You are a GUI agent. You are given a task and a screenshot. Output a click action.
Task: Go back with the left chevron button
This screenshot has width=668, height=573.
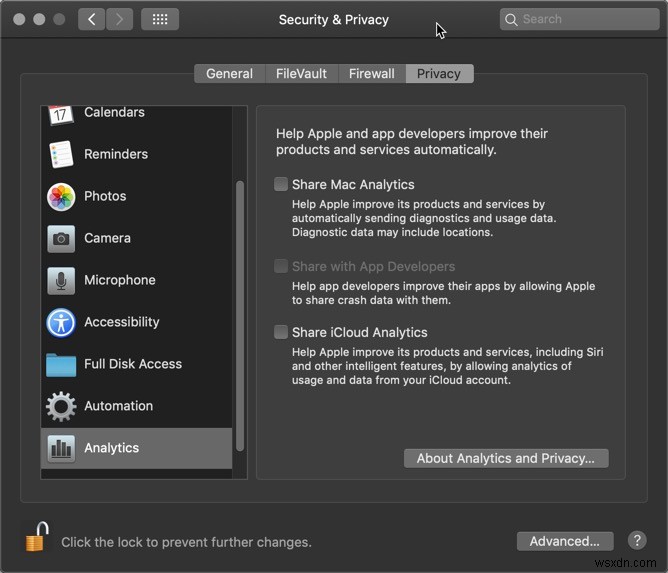pos(91,19)
